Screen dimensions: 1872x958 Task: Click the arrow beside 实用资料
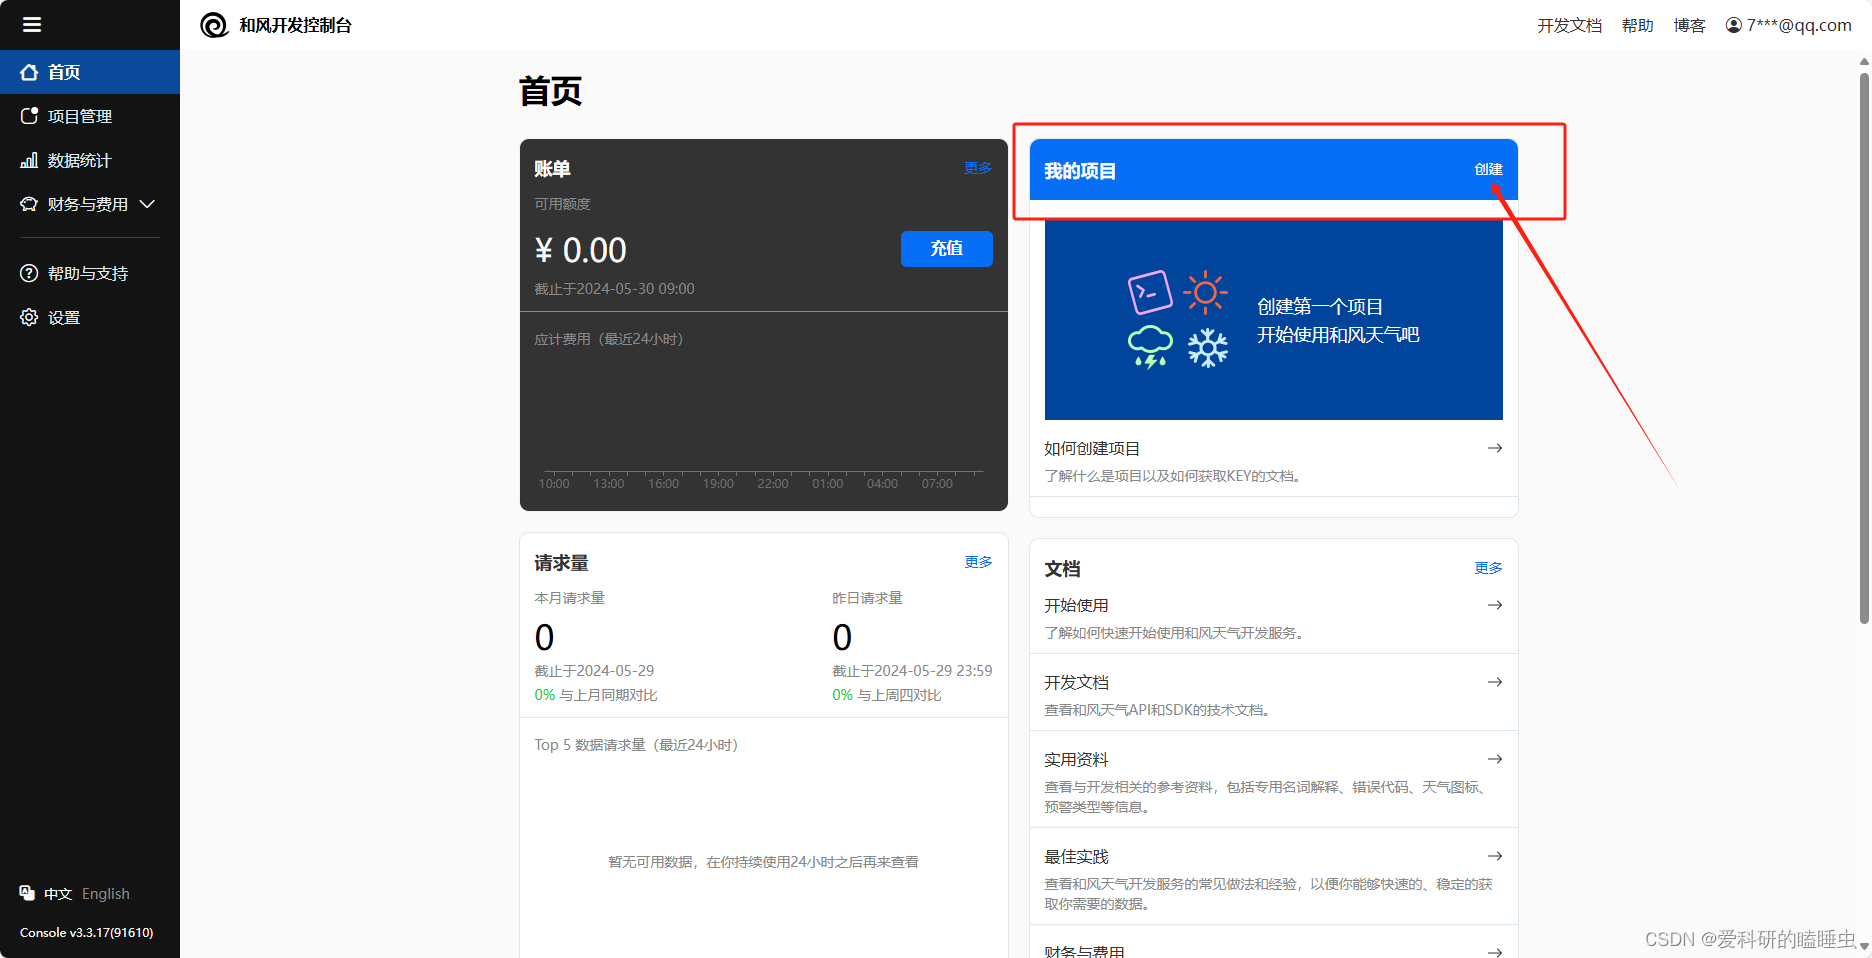coord(1495,759)
